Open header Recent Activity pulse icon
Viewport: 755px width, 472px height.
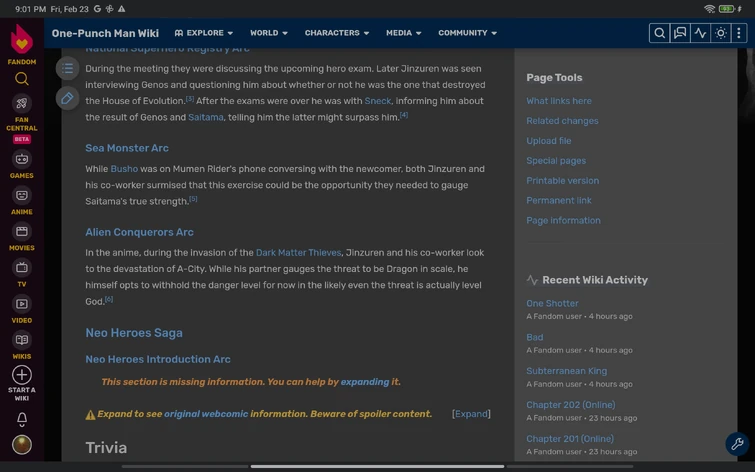pos(700,33)
